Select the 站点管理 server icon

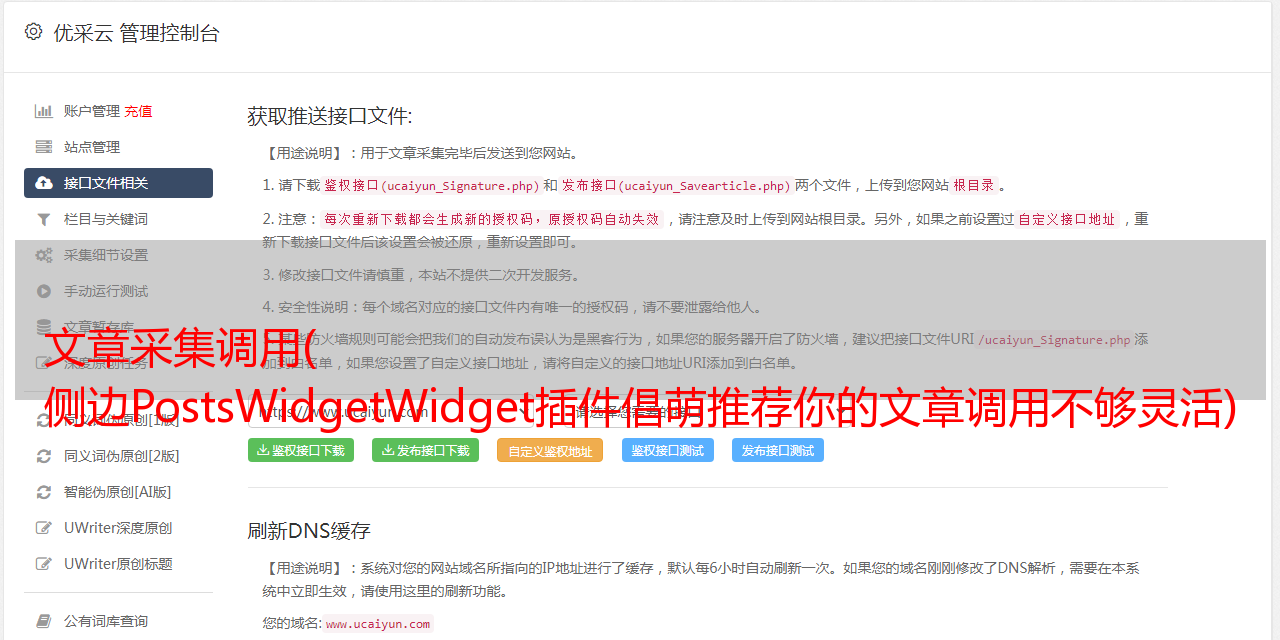[x=44, y=147]
